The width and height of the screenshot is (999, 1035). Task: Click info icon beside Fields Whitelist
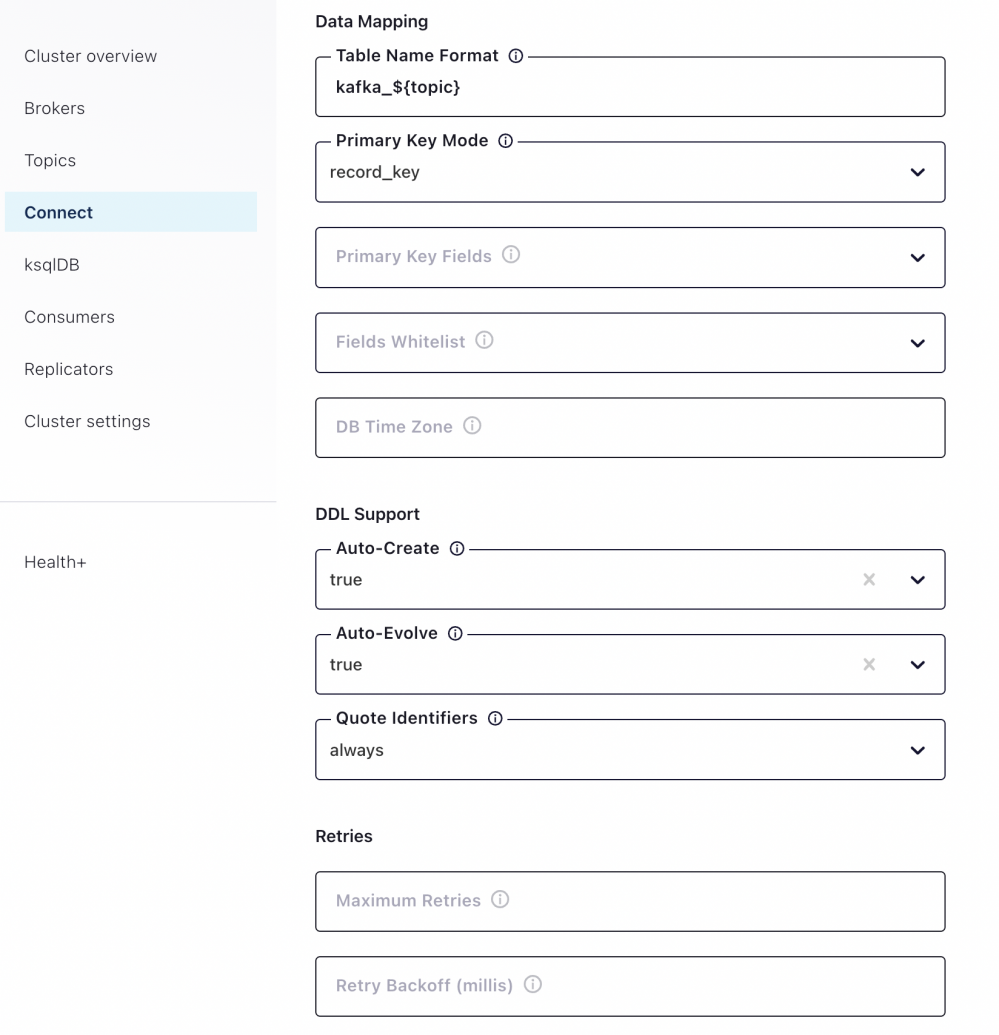pos(485,341)
